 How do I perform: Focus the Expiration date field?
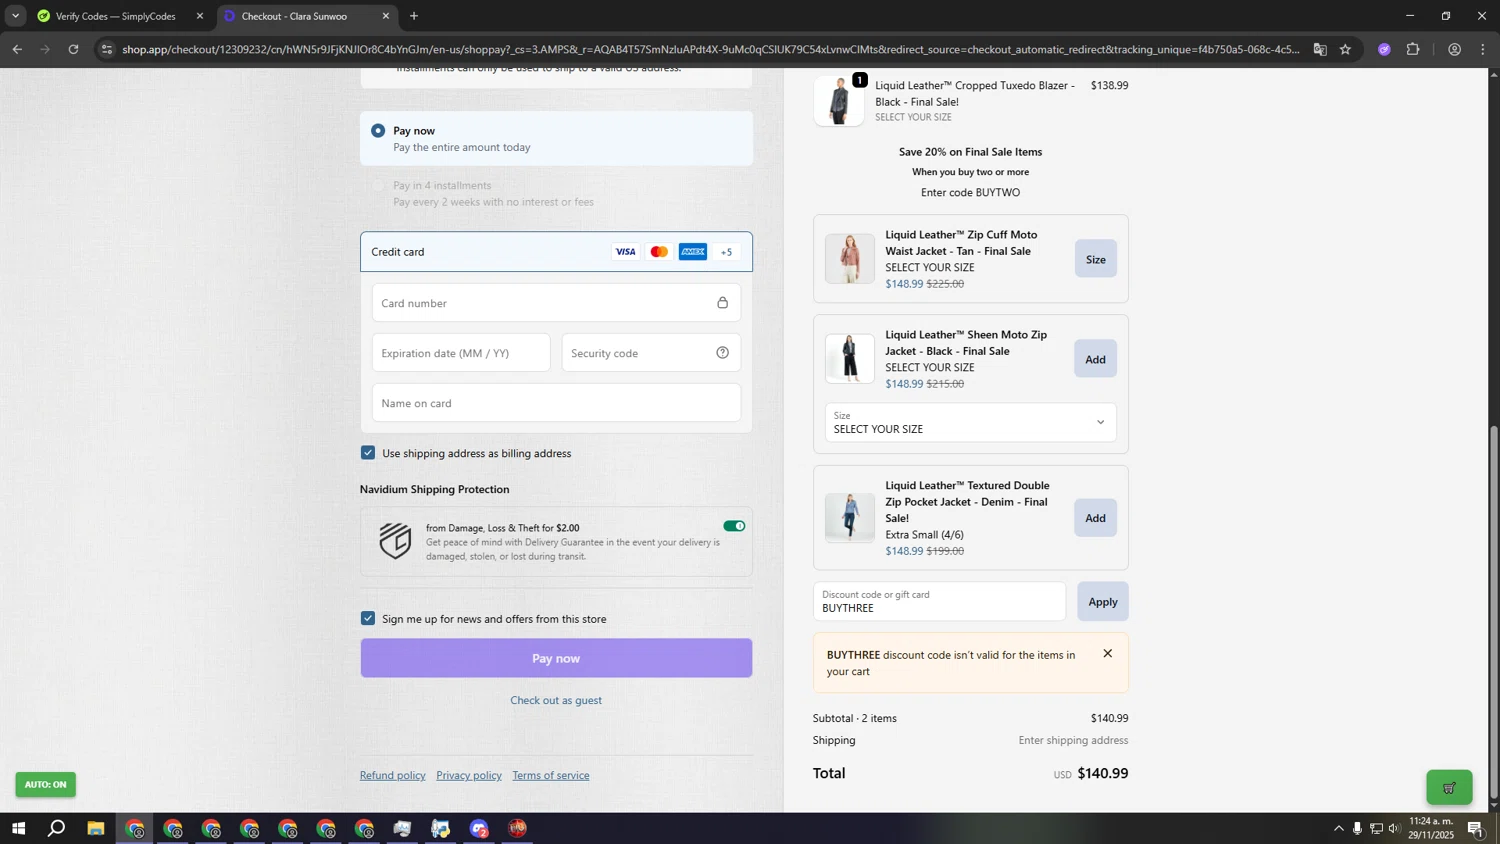(461, 353)
